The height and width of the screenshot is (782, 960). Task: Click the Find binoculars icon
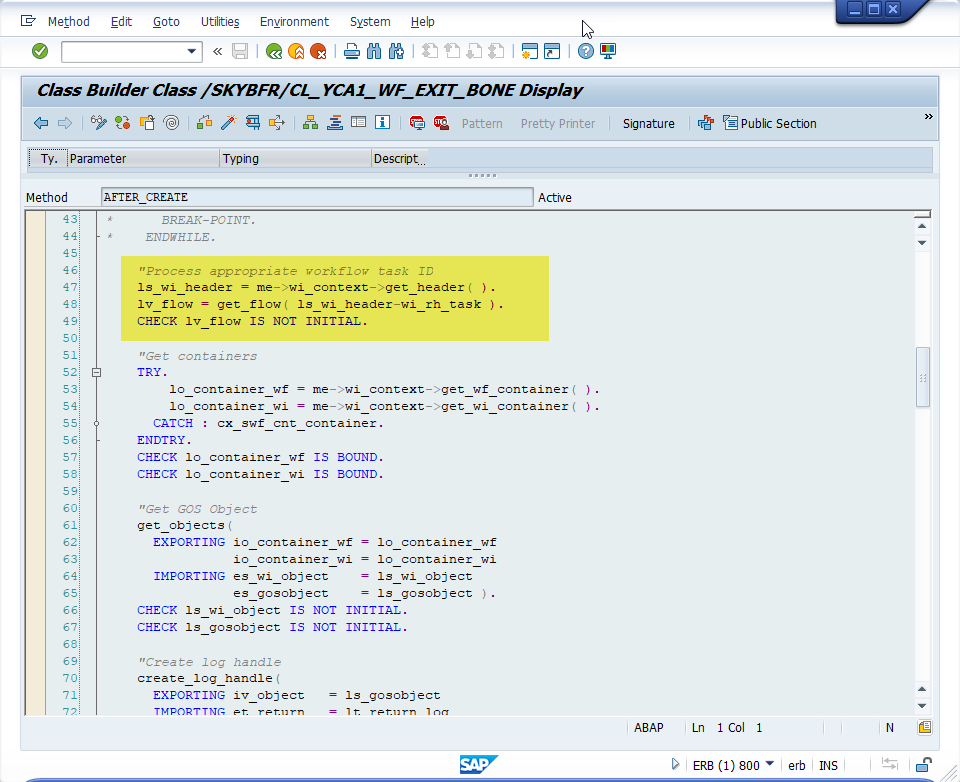[374, 51]
